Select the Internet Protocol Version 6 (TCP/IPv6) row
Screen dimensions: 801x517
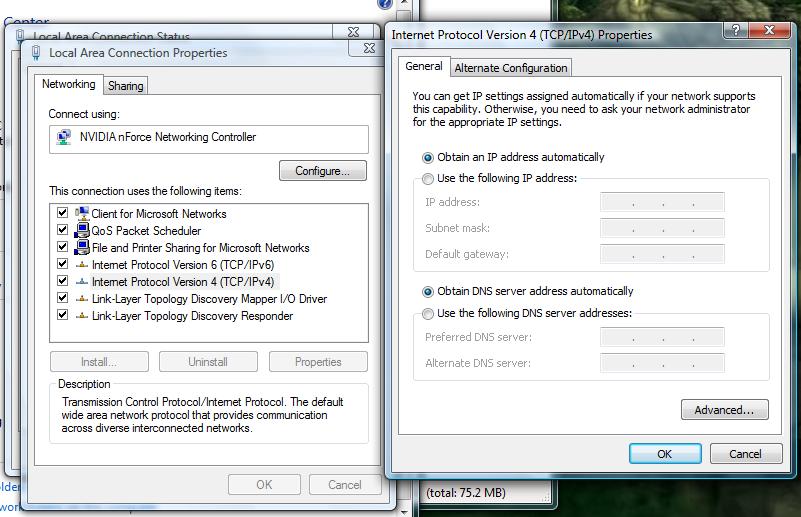point(183,265)
